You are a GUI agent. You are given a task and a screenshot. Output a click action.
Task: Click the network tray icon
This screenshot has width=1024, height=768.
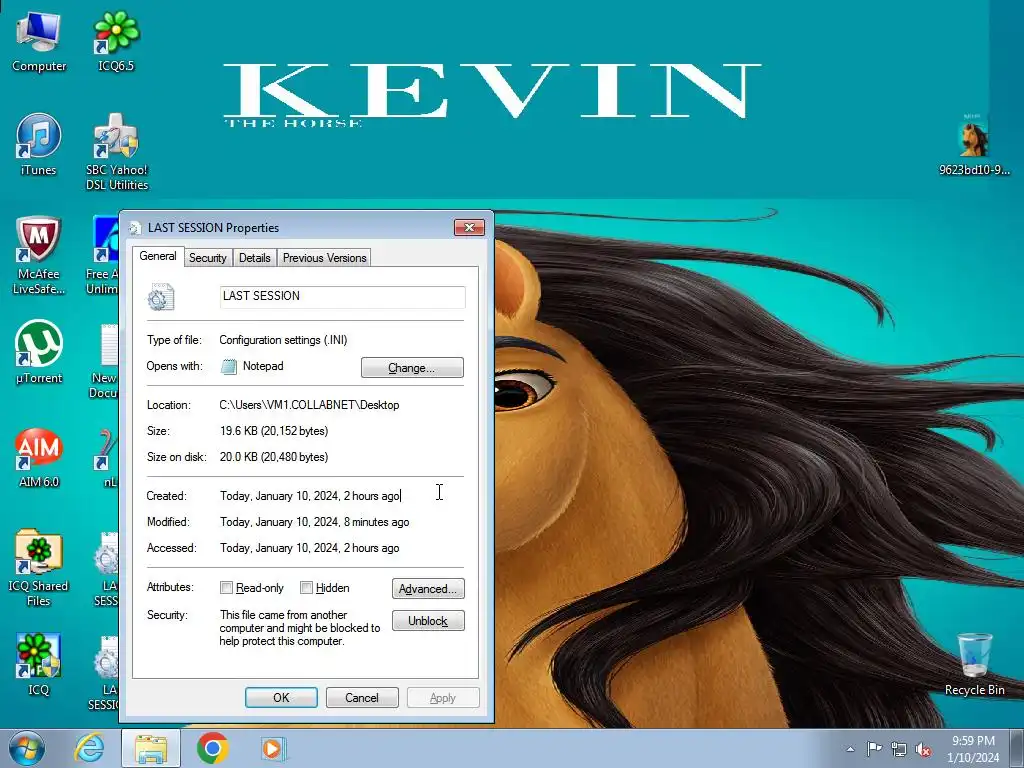[x=899, y=749]
